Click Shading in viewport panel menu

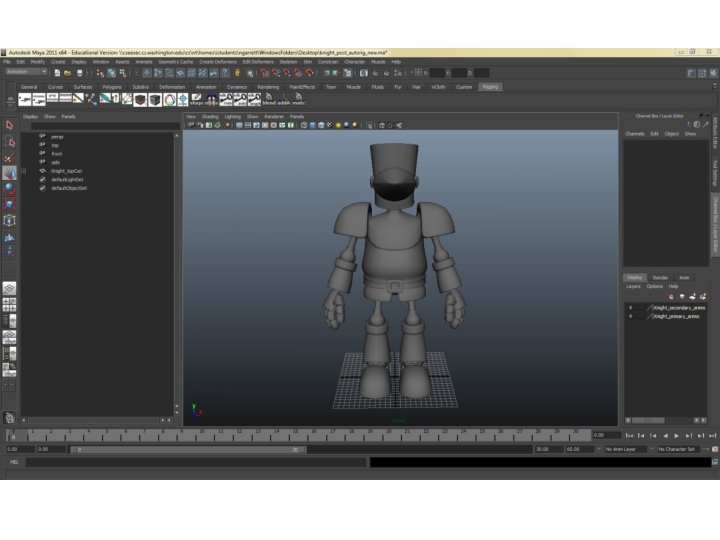point(210,116)
